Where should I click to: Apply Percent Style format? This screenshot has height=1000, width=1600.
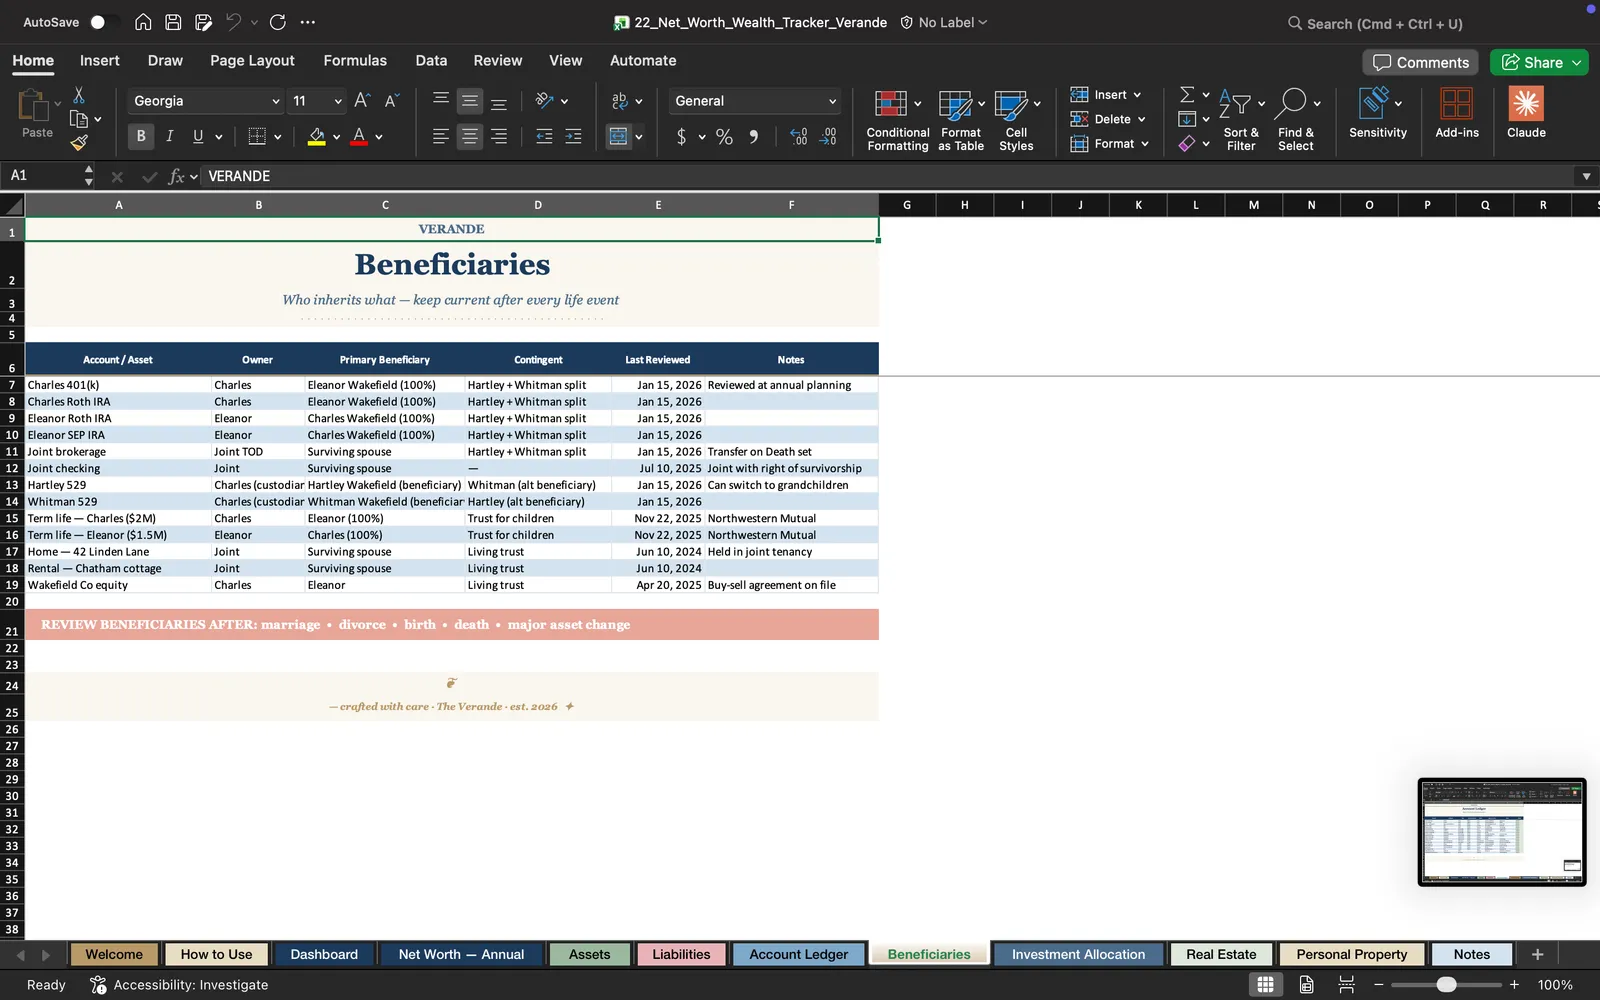724,137
